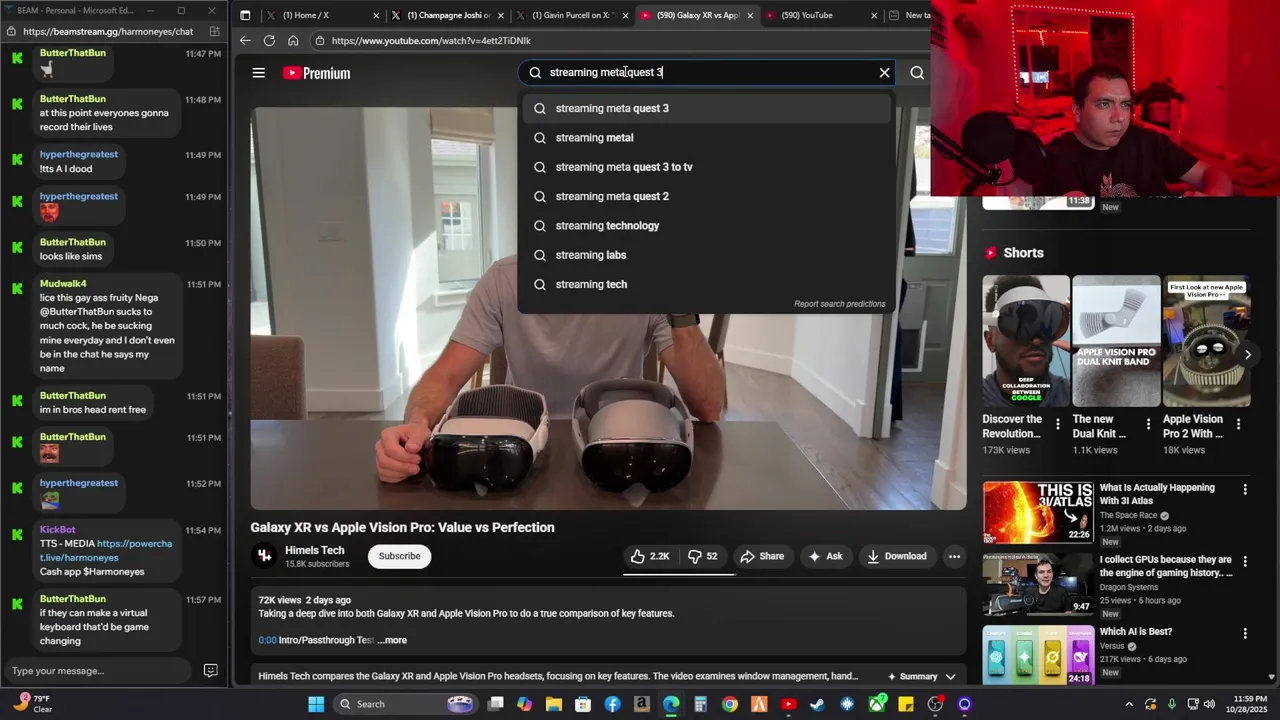Expand the Summary chevron dropdown
The image size is (1280, 720).
(x=950, y=677)
